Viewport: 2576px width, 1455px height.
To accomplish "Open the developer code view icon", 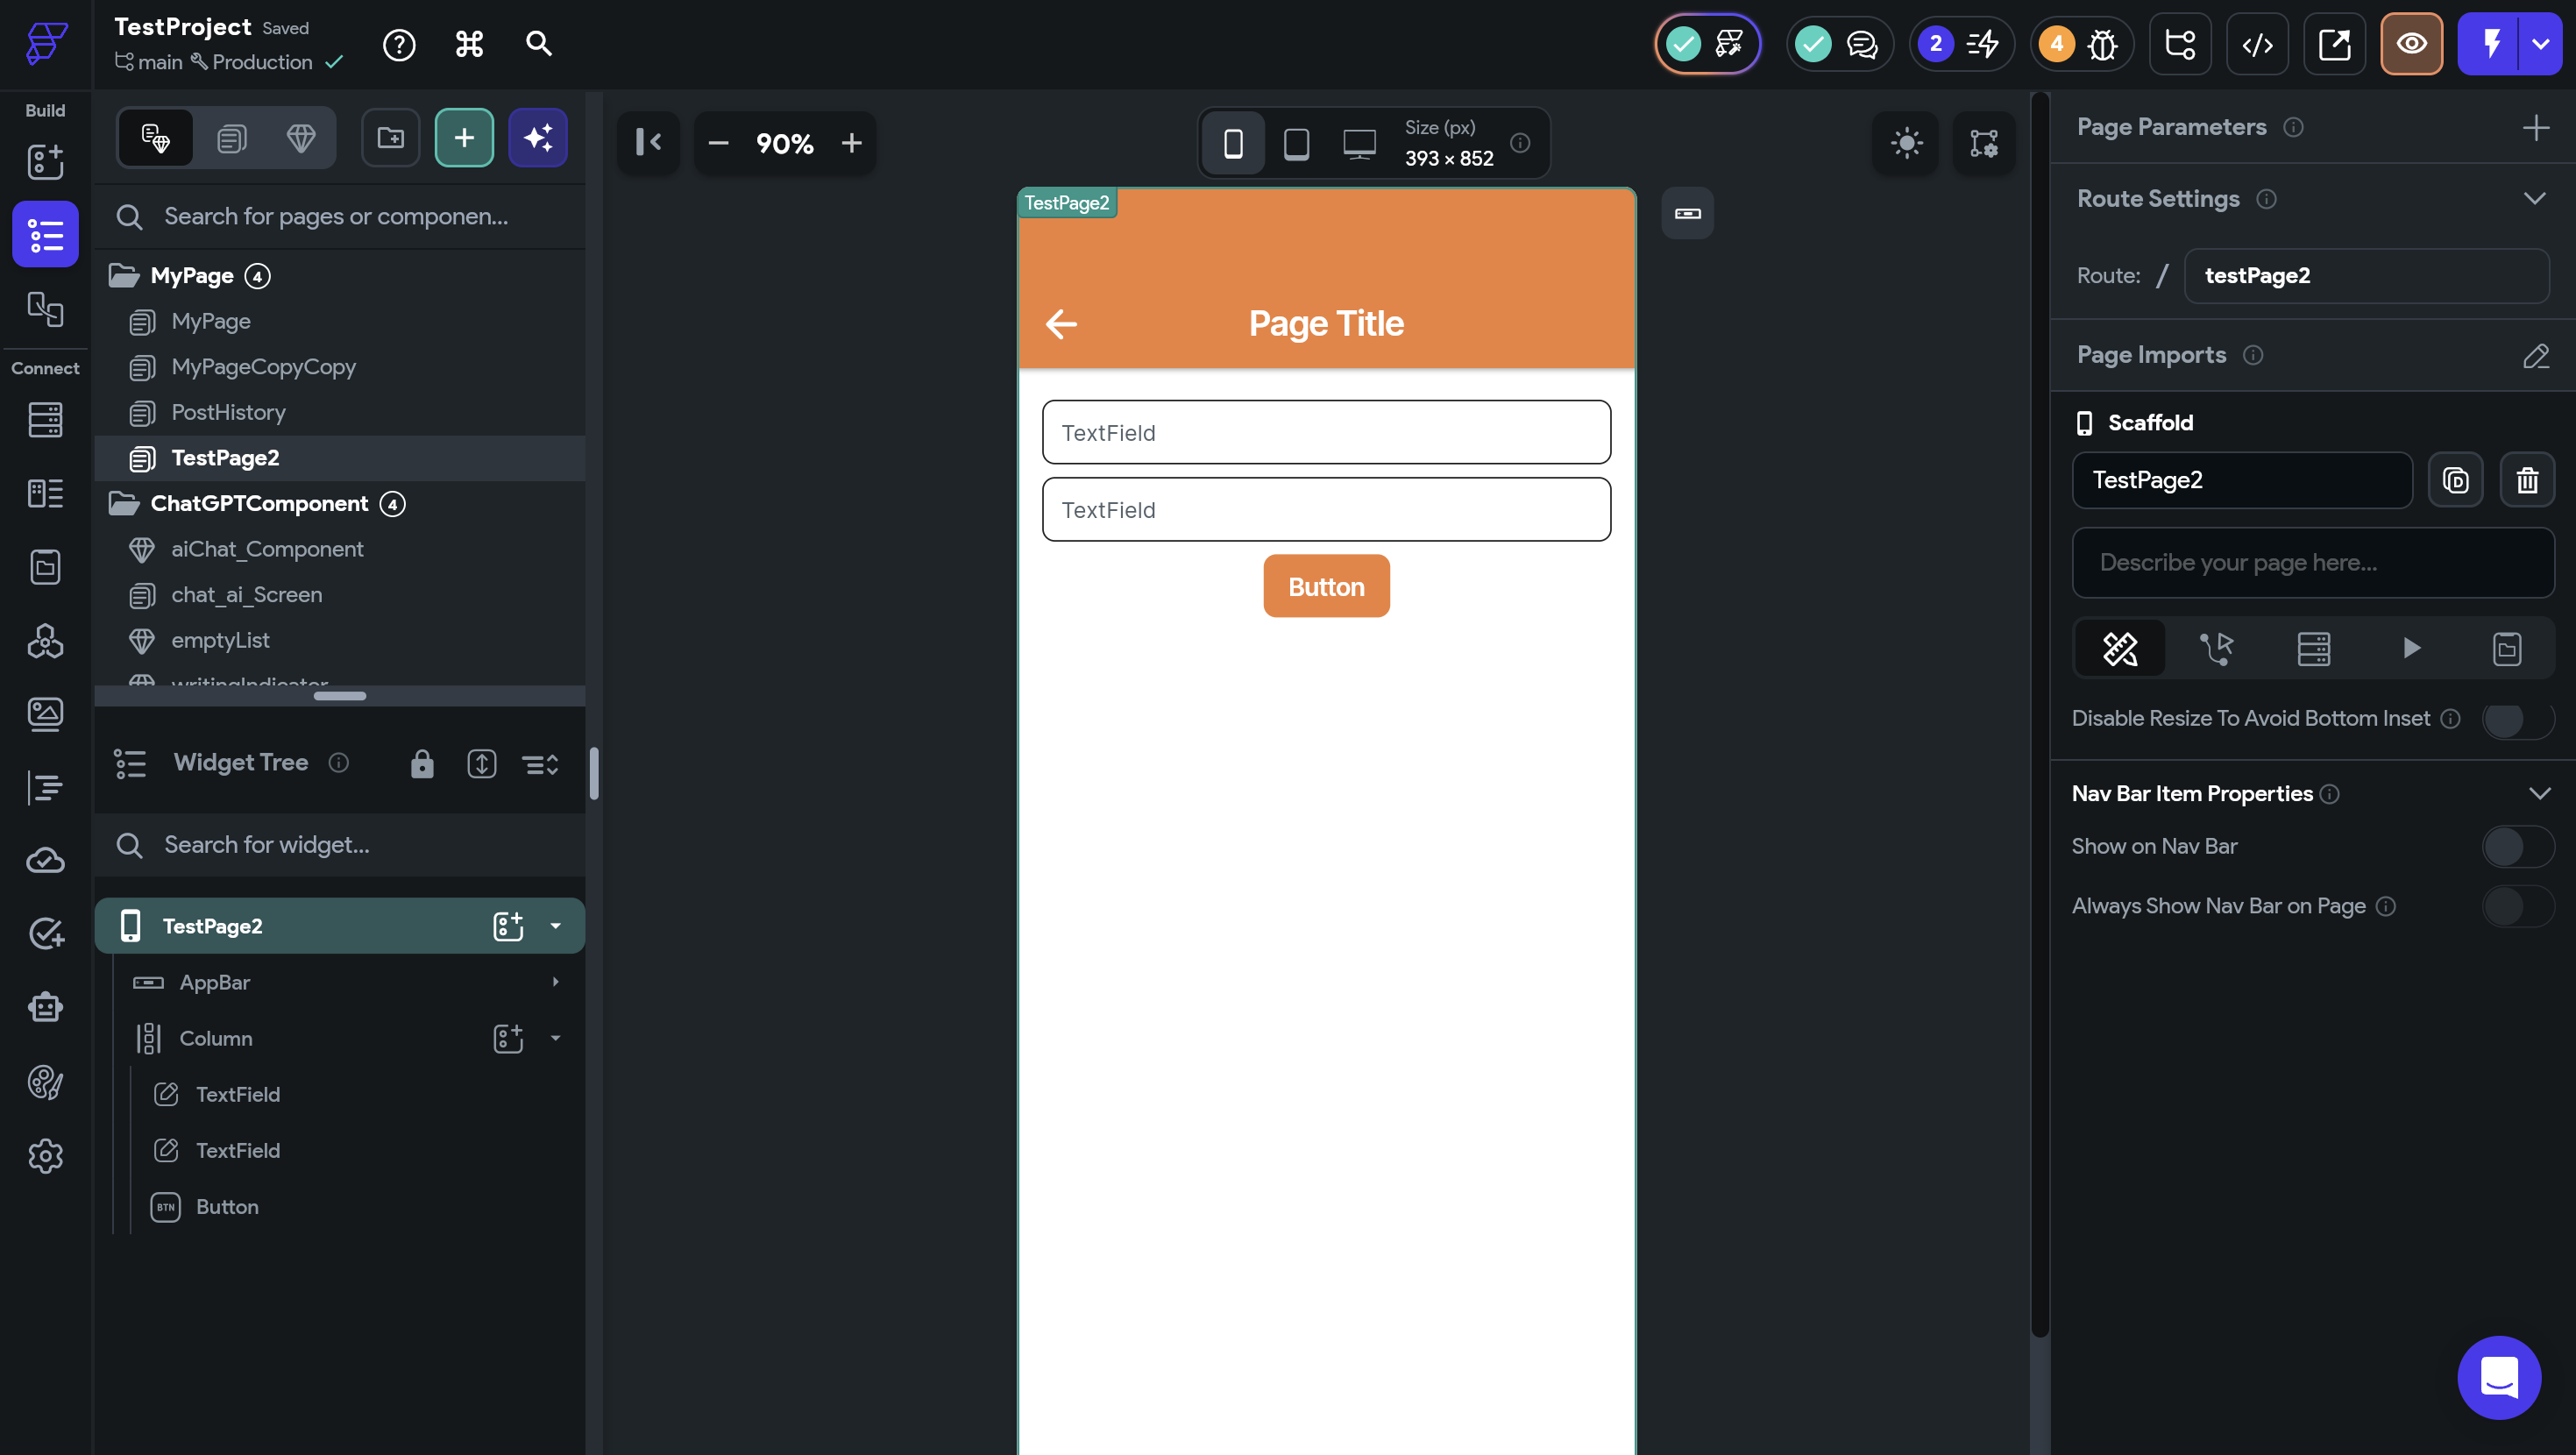I will [x=2257, y=44].
